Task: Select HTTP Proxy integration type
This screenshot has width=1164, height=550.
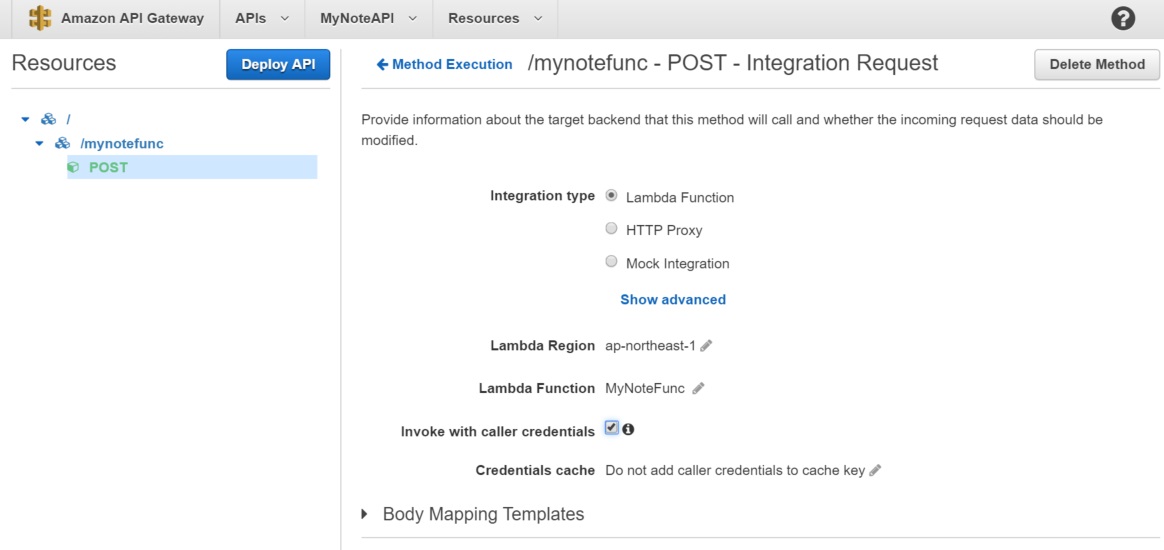Action: (x=612, y=229)
